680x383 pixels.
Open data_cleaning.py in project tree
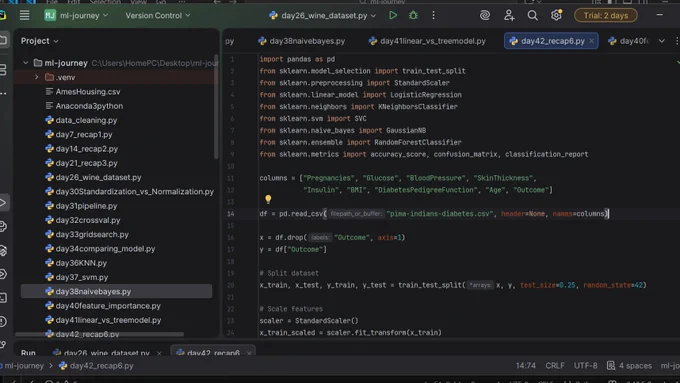82,120
